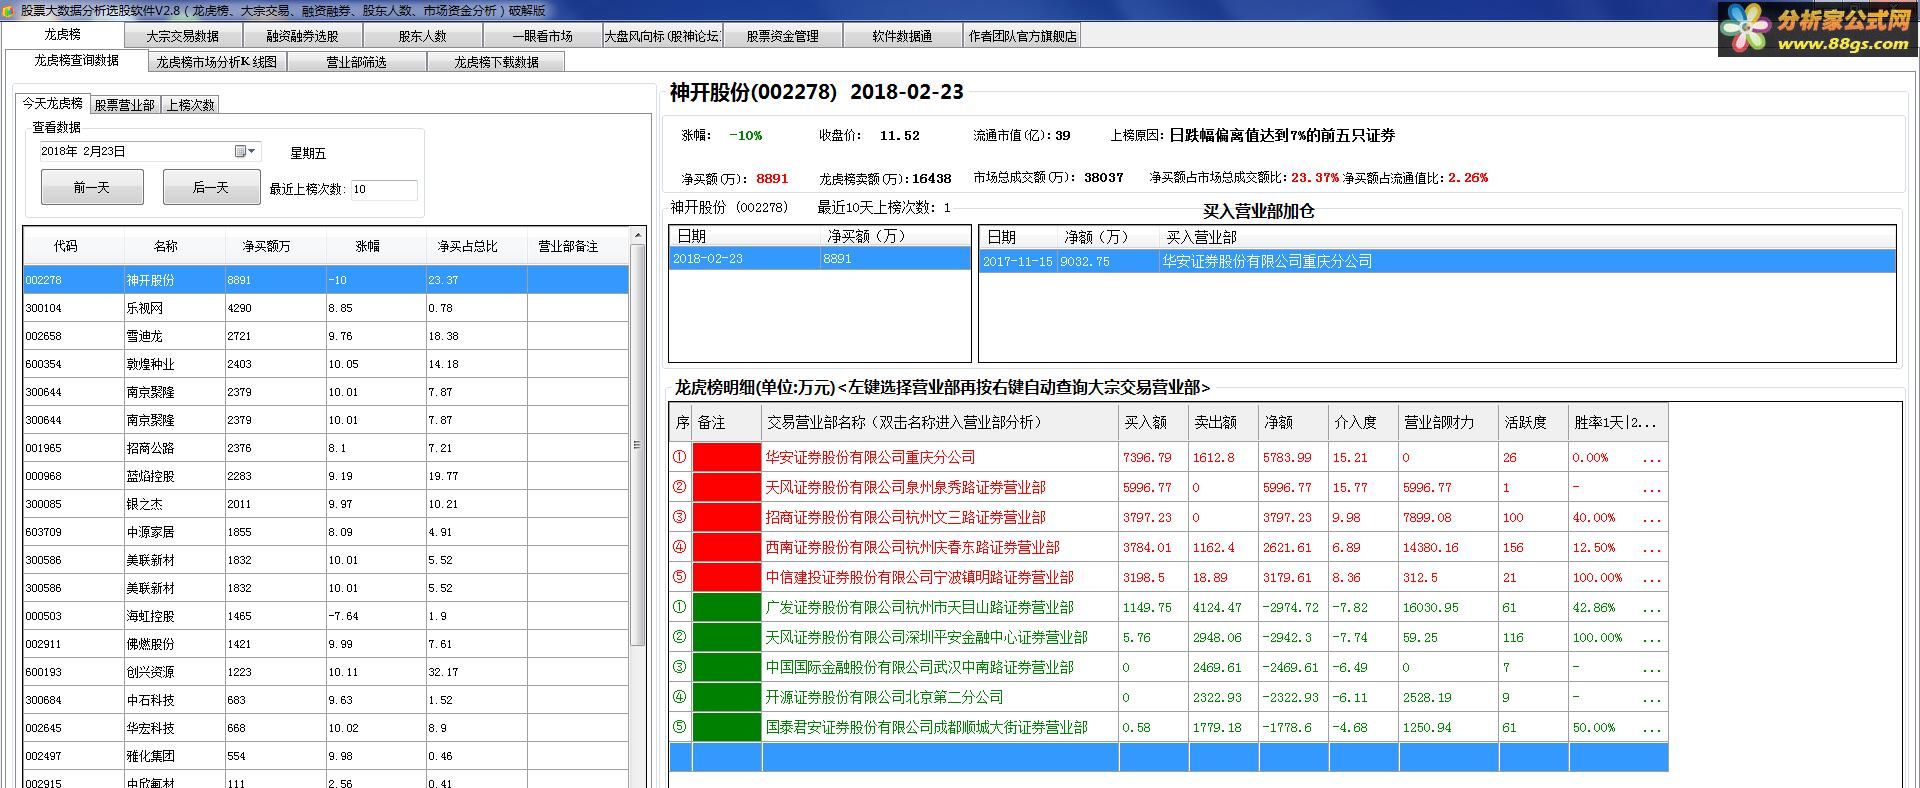Select stock row 蓝焰控股
This screenshot has width=1920, height=788.
point(326,476)
